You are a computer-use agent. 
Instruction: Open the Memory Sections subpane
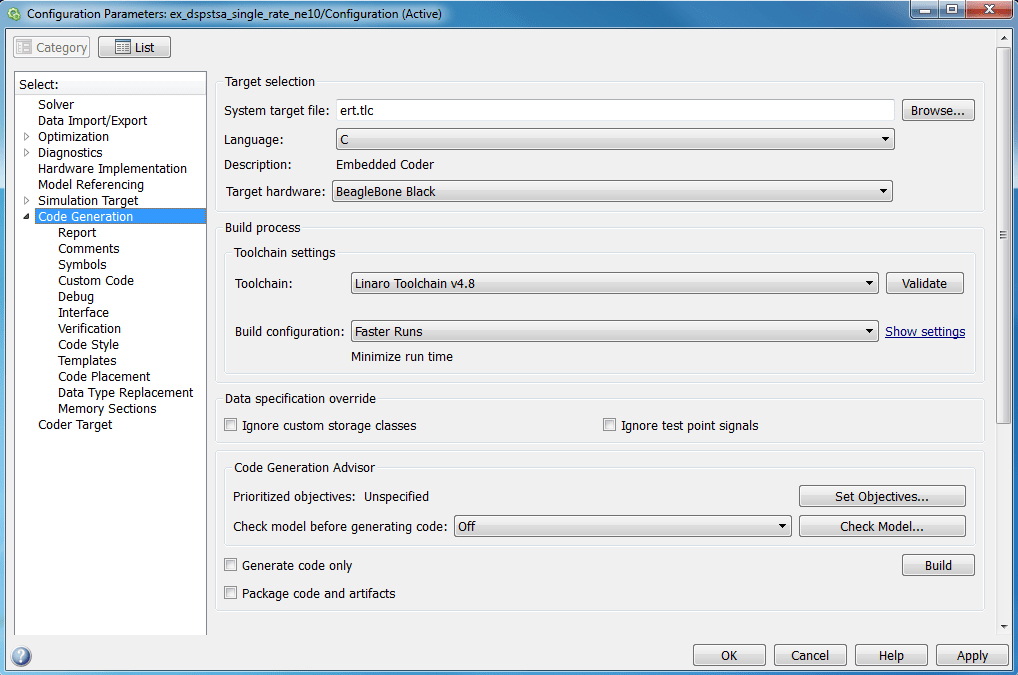tap(107, 409)
